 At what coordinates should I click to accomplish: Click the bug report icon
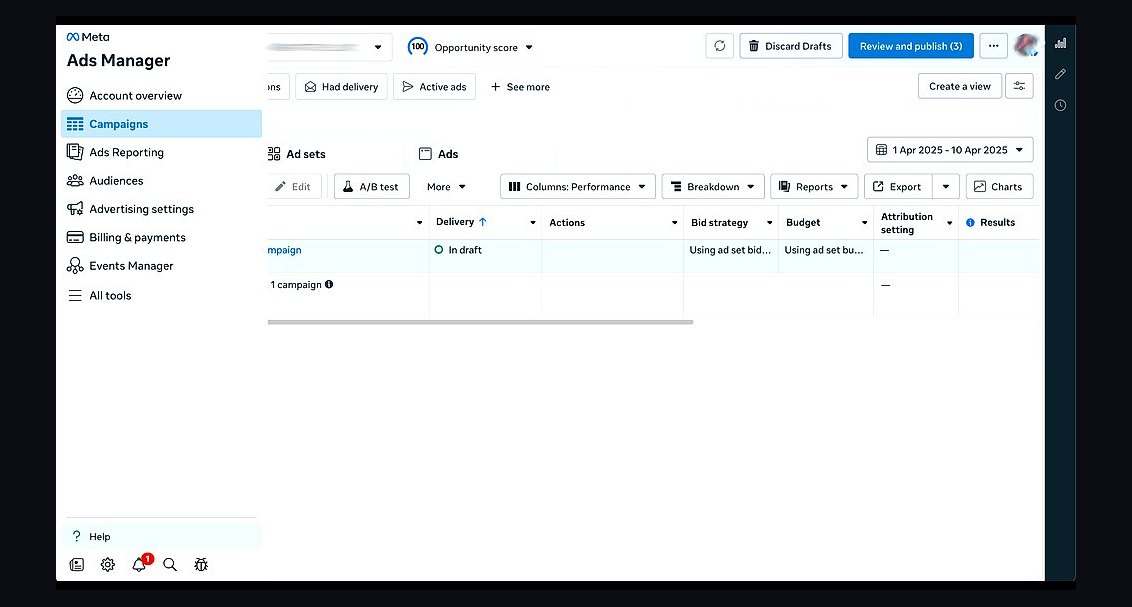201,564
